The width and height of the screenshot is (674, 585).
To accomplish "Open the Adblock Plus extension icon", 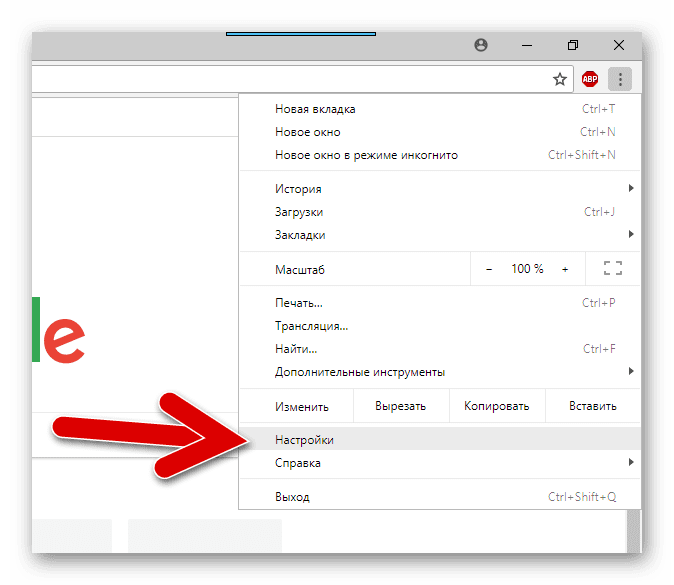I will (590, 79).
